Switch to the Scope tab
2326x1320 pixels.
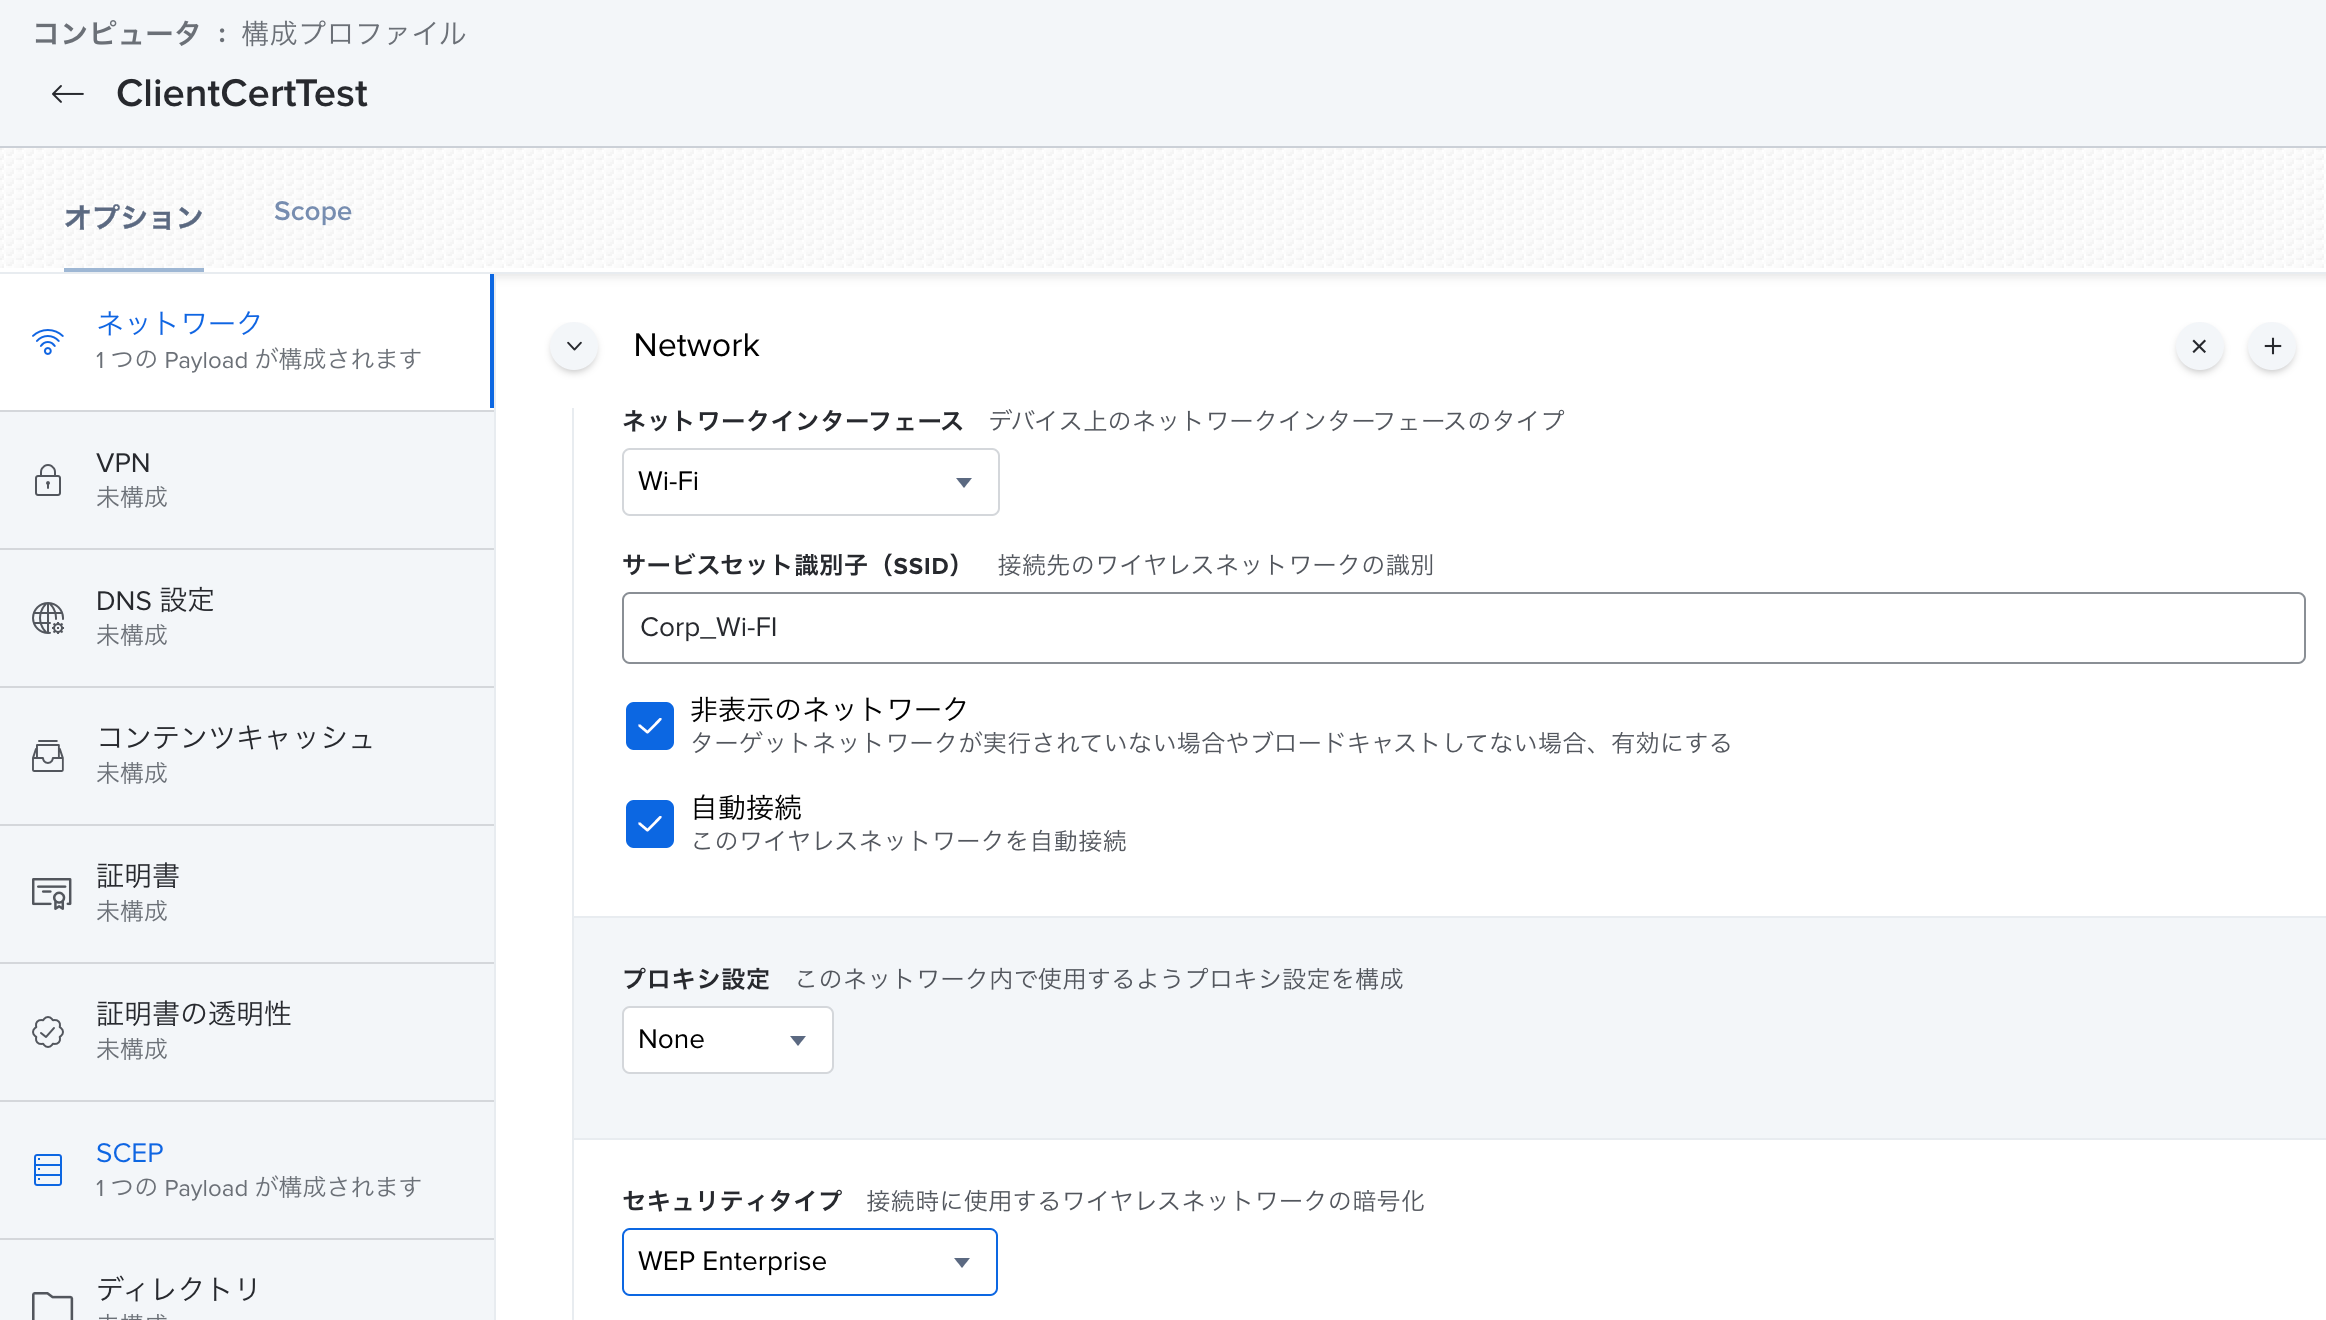[x=312, y=212]
